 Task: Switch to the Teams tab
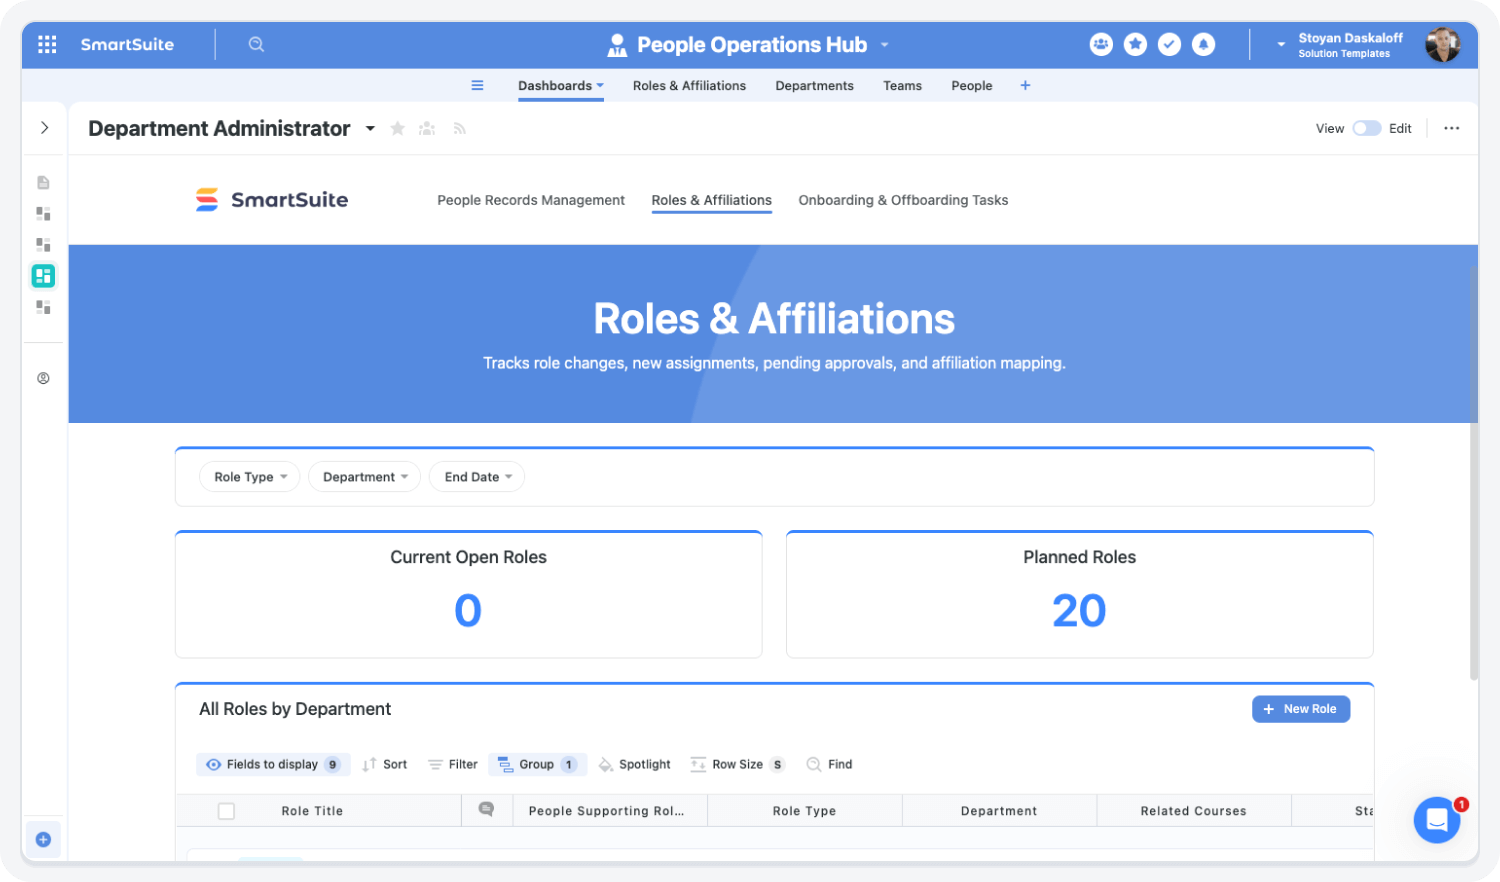902,85
